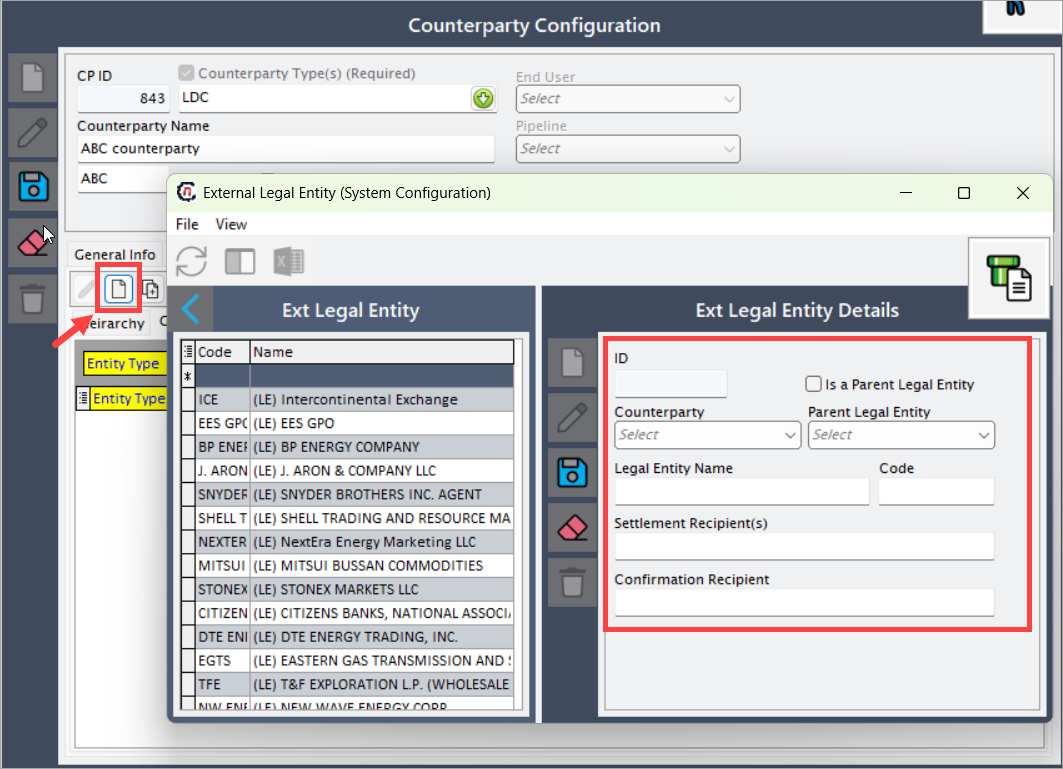Select the DTE ENERGY TRADING, INC. row
The height and width of the screenshot is (769, 1063).
click(x=347, y=637)
